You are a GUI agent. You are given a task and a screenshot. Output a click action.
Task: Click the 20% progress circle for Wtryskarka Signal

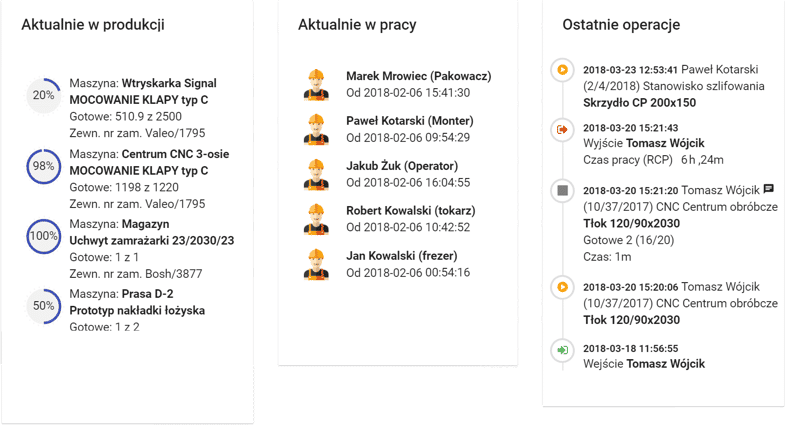pyautogui.click(x=44, y=95)
